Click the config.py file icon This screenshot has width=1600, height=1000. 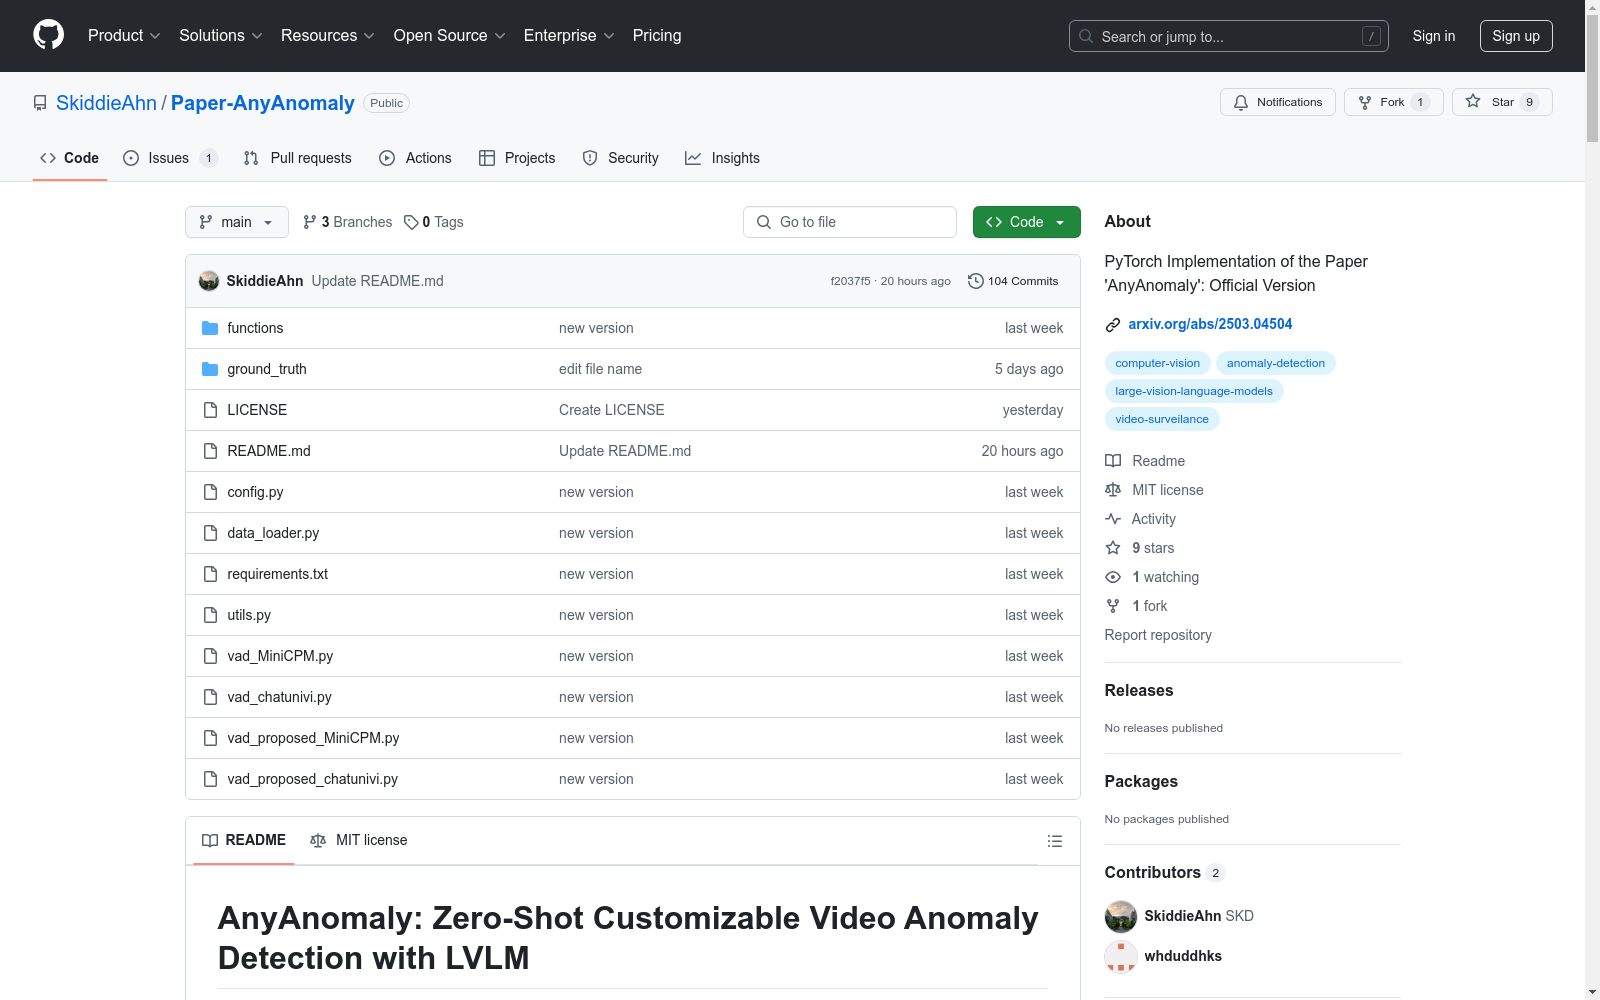click(210, 492)
